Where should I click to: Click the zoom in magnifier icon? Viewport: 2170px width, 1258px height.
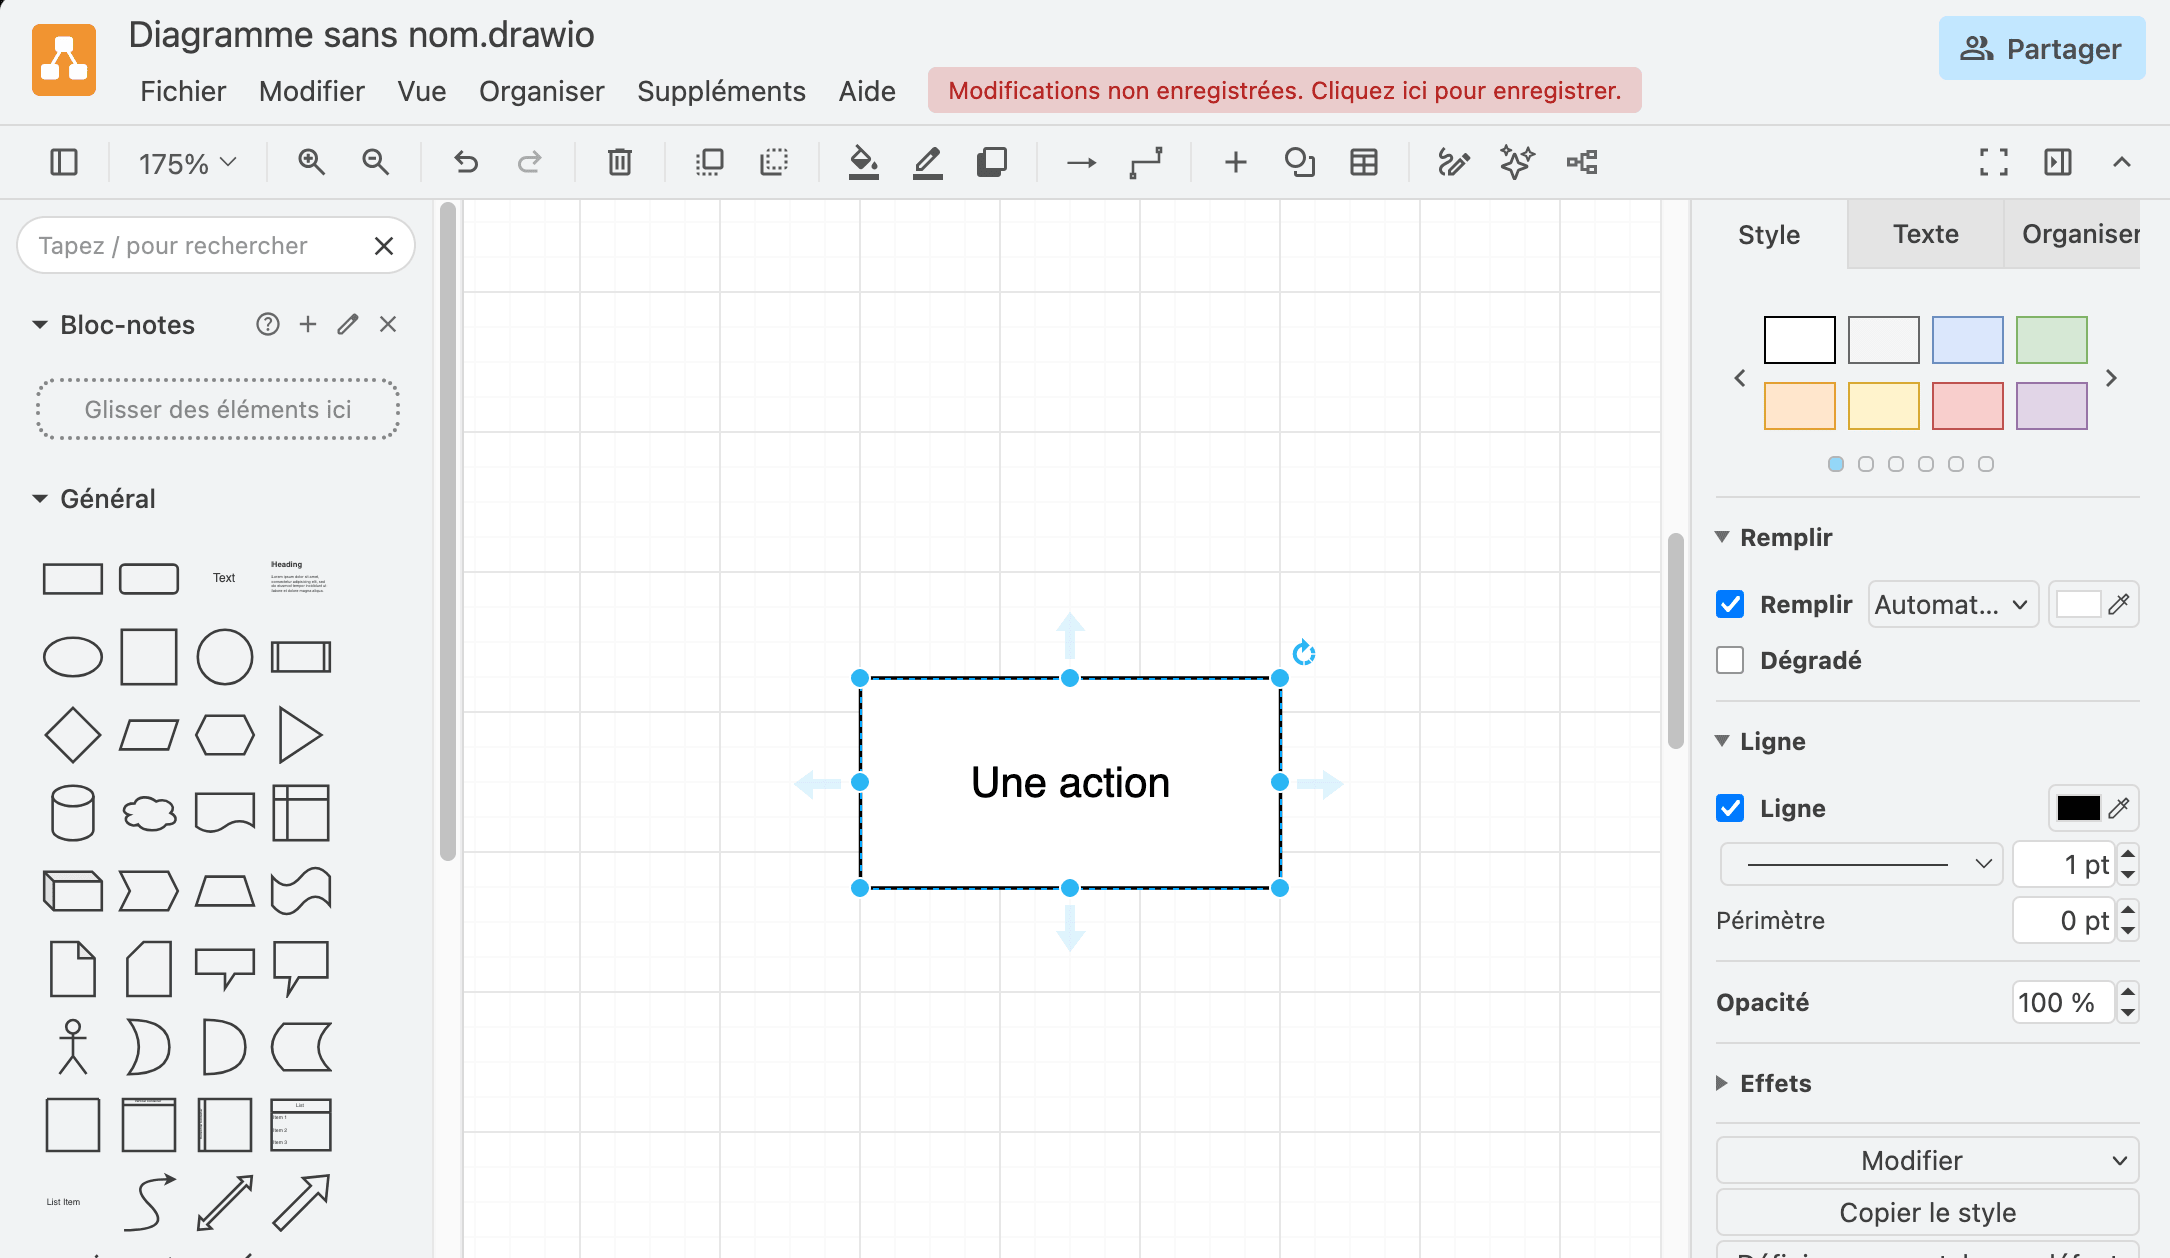312,162
